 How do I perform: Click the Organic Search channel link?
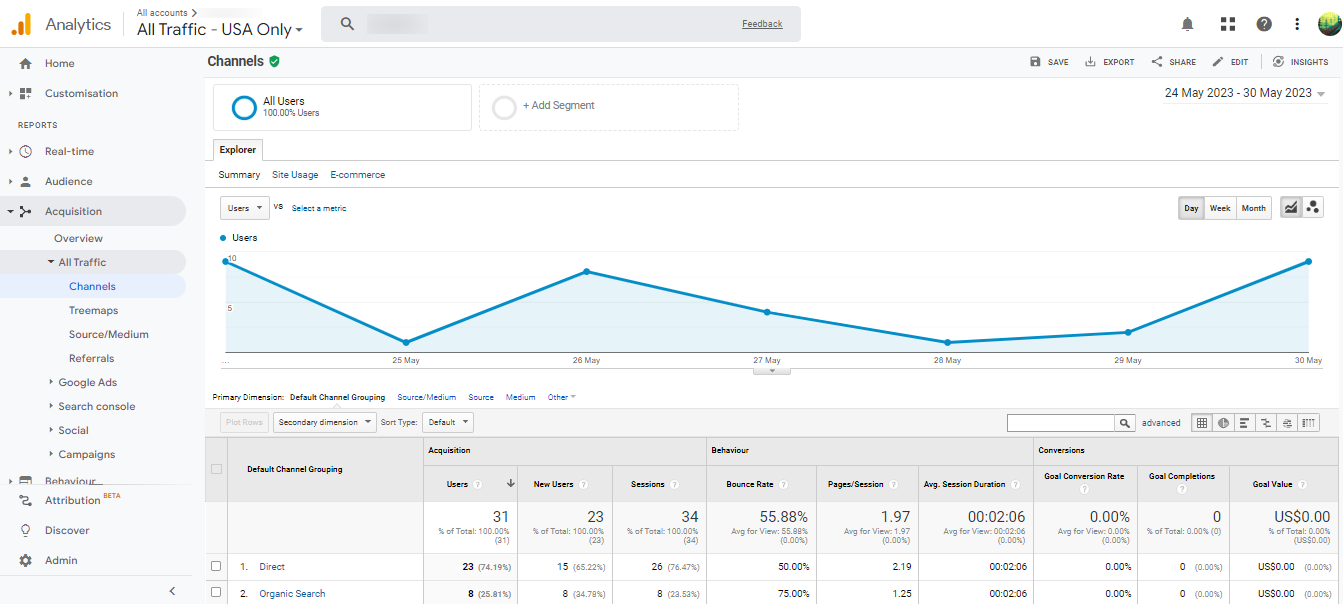(x=292, y=593)
